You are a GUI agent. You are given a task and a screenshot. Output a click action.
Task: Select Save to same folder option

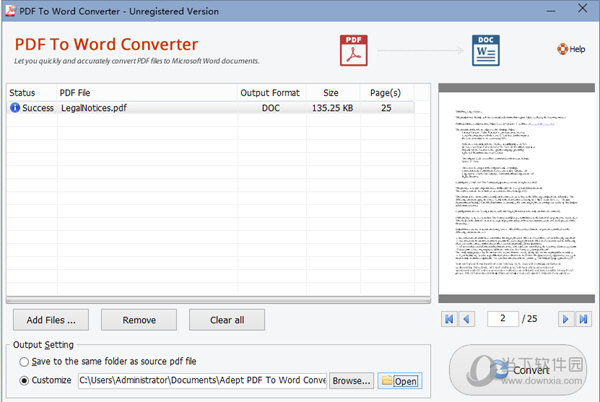24,361
